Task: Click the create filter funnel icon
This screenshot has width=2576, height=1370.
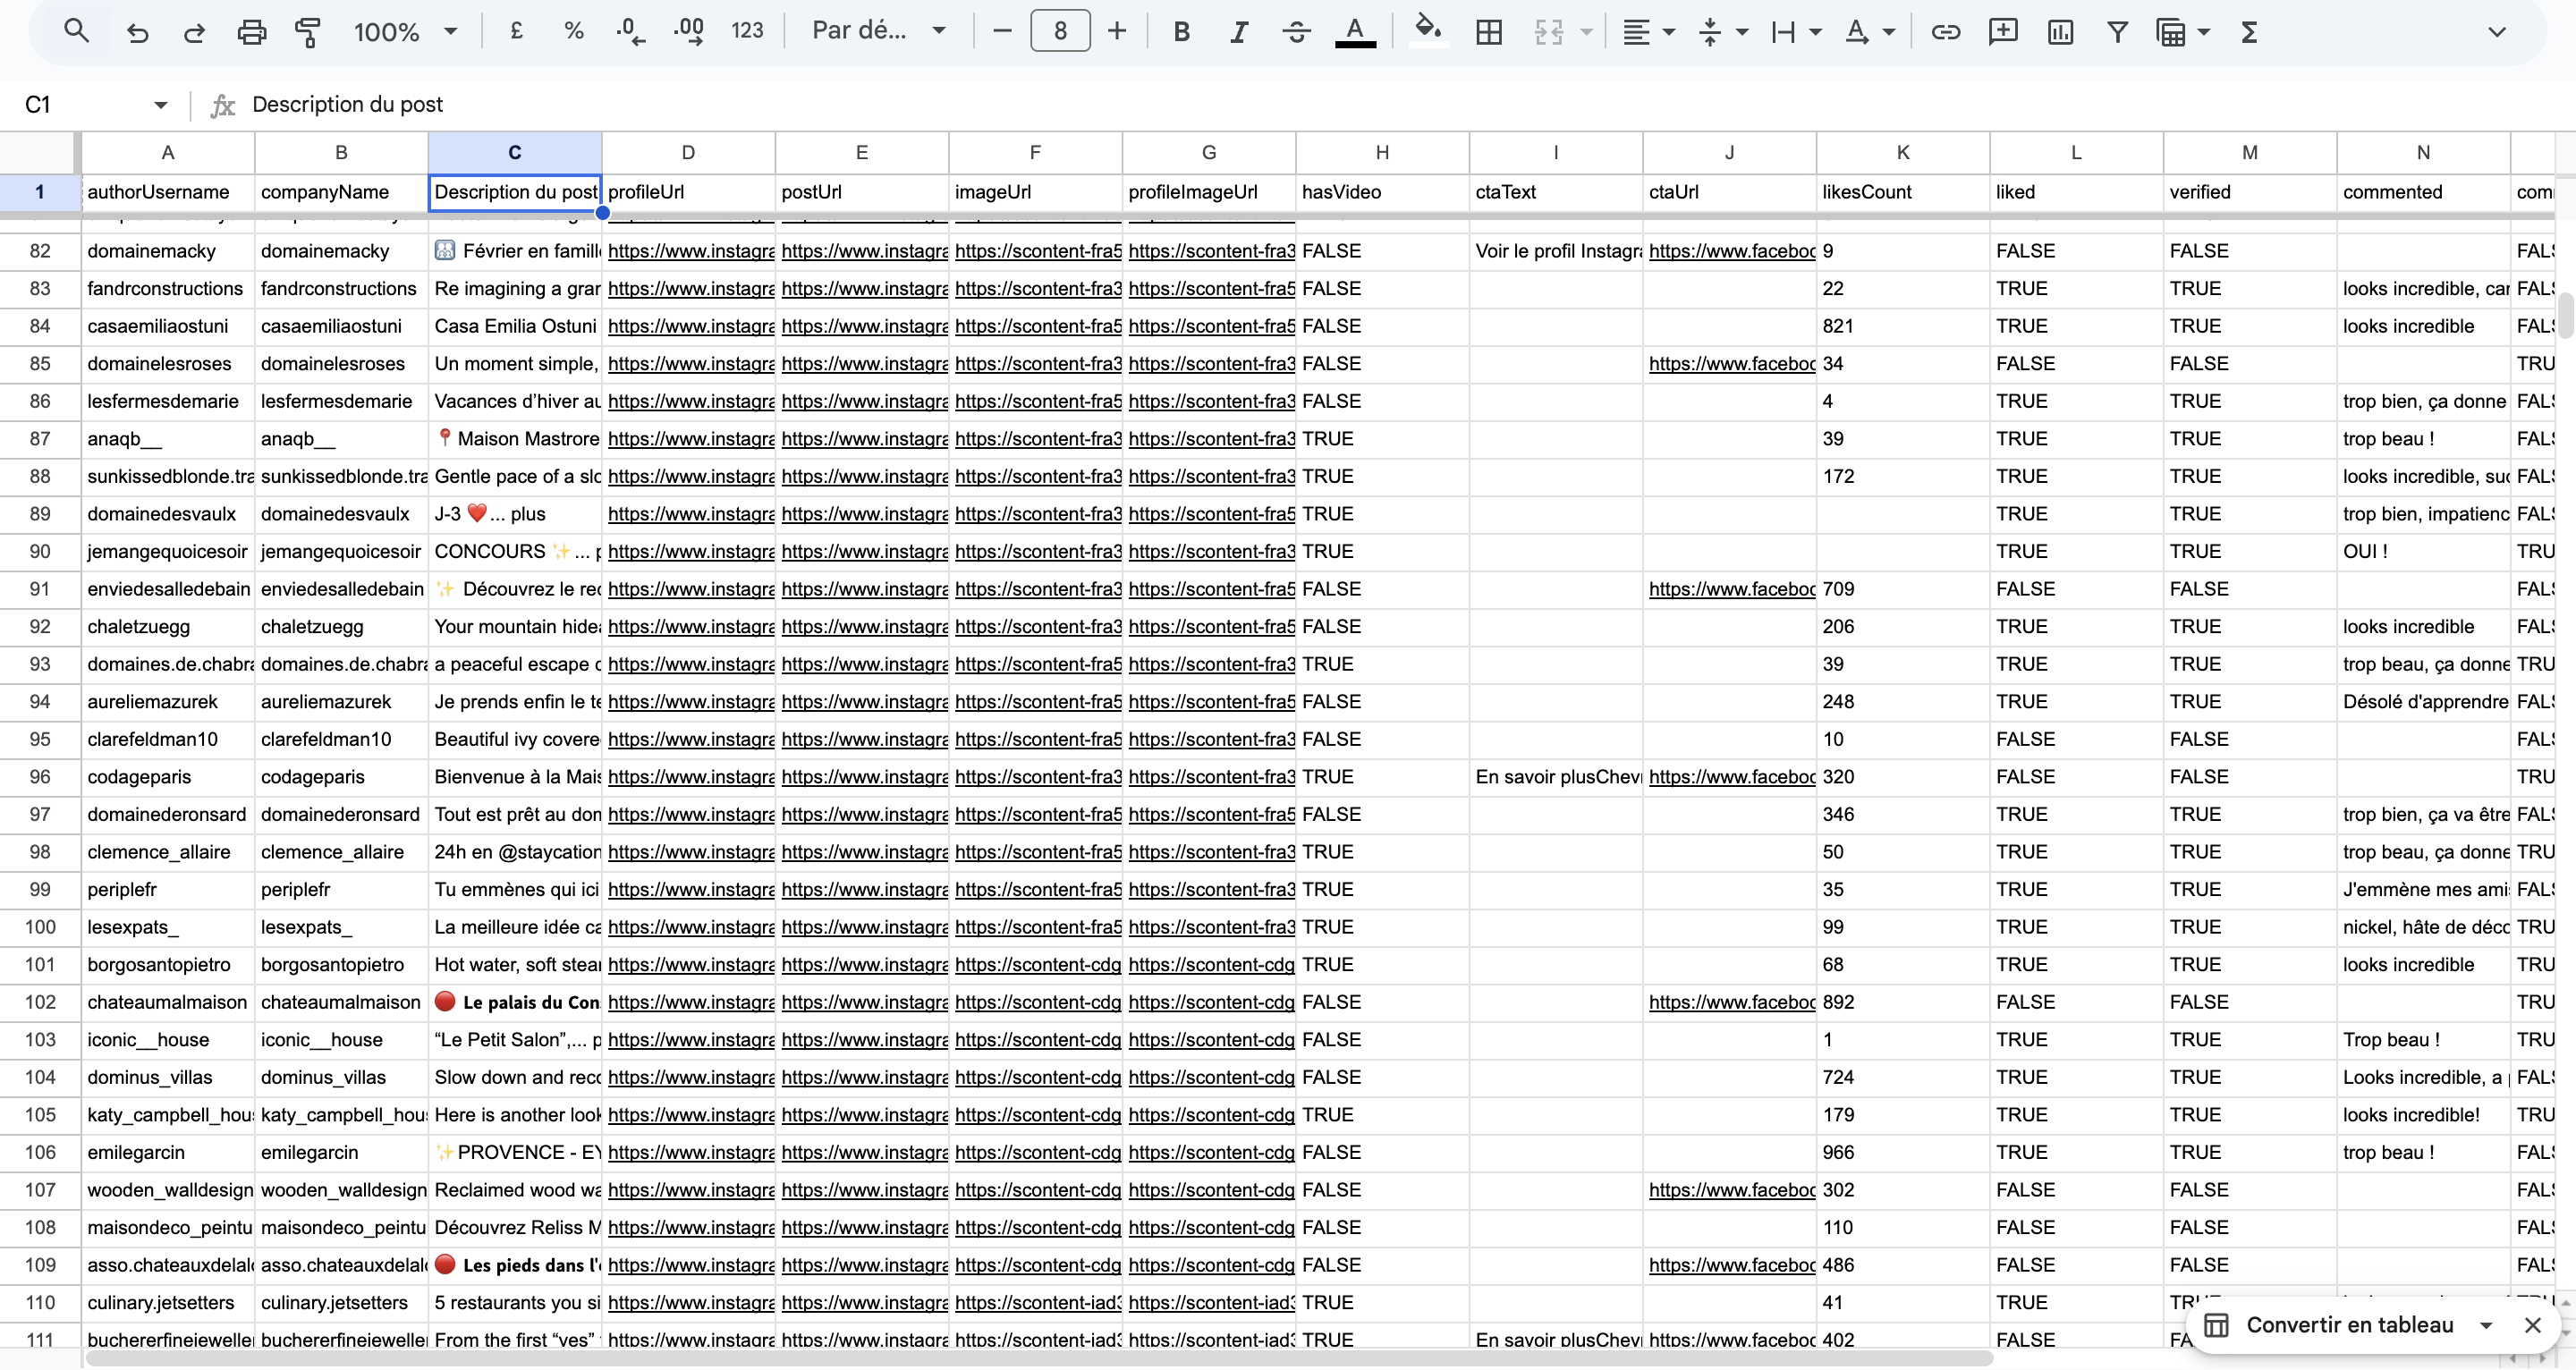Action: click(x=2117, y=32)
